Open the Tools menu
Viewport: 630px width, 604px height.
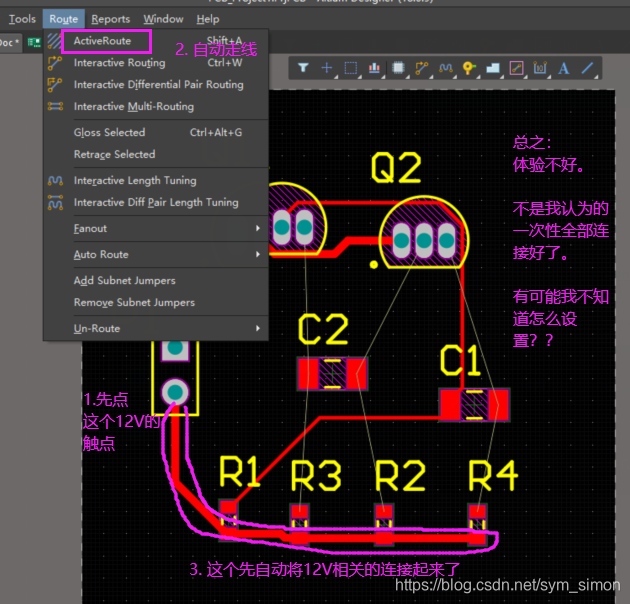coord(22,19)
